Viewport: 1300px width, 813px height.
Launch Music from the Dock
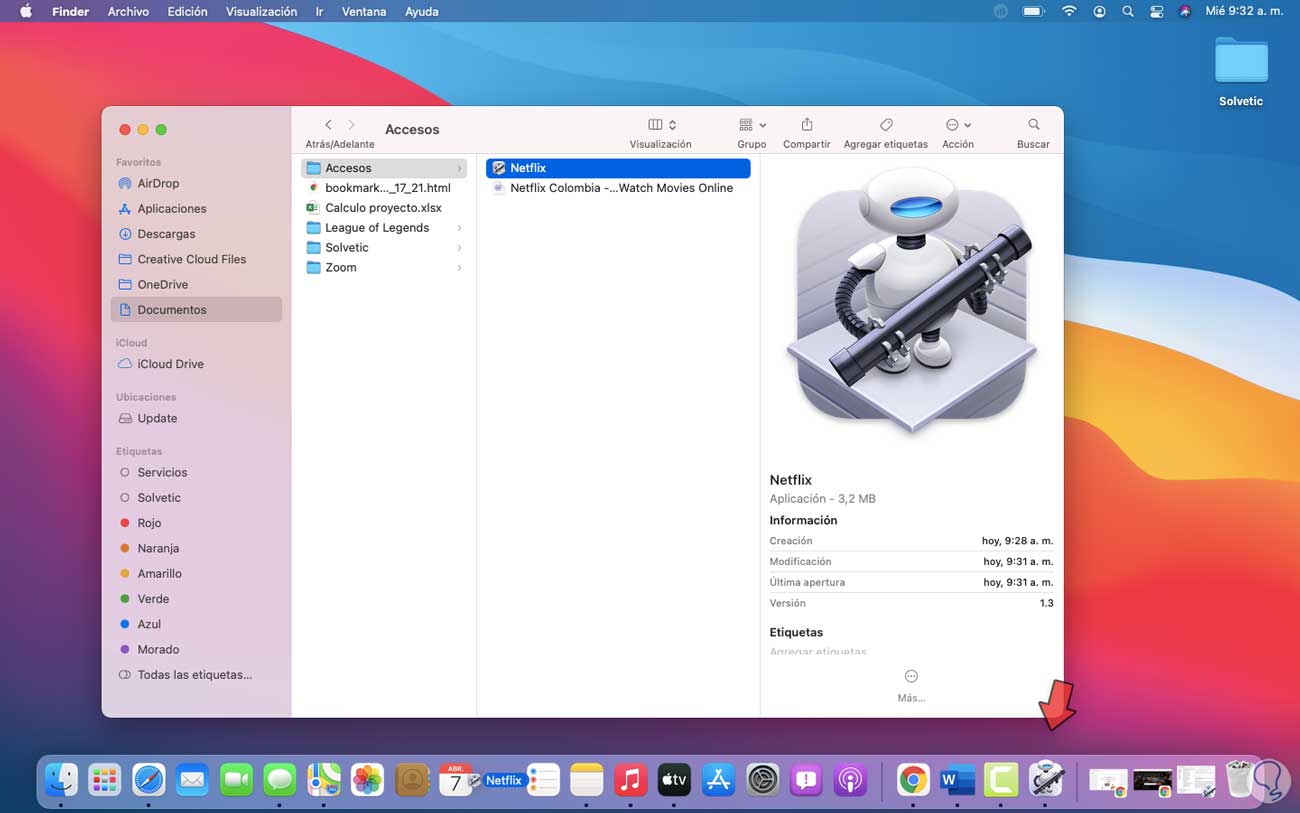tap(630, 779)
